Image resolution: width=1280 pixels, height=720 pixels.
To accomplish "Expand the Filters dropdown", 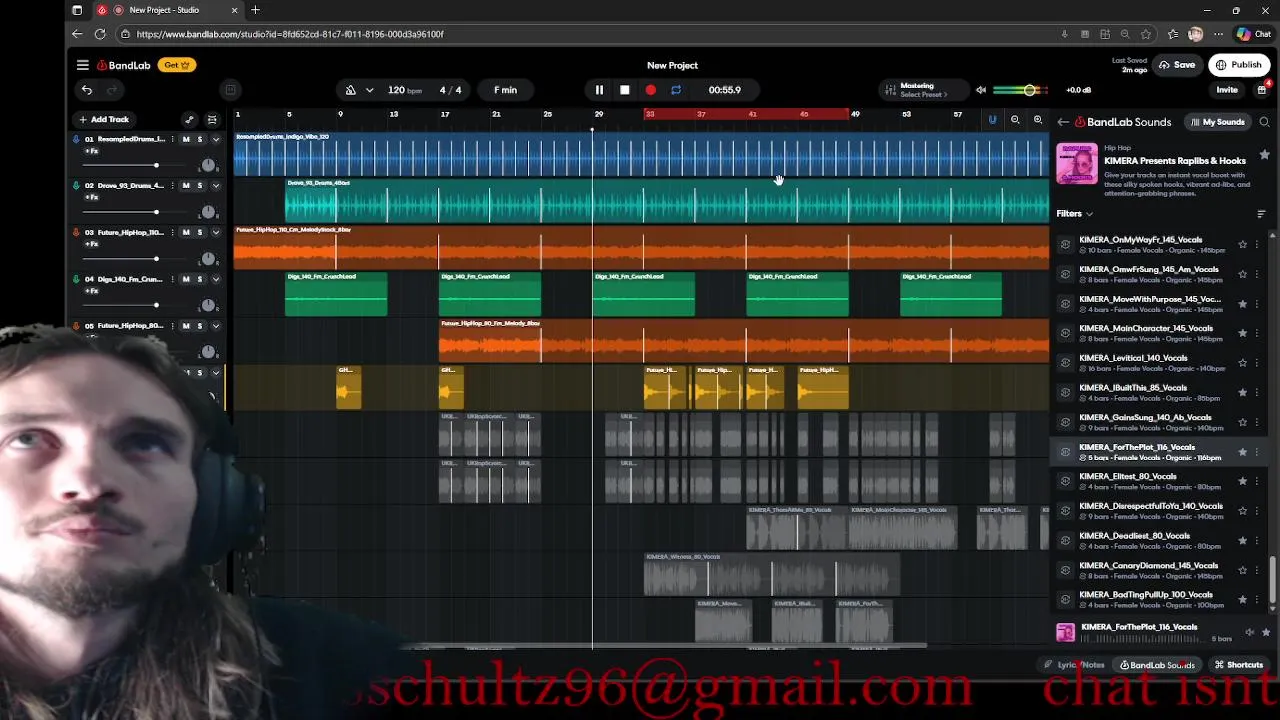I will click(x=1075, y=214).
